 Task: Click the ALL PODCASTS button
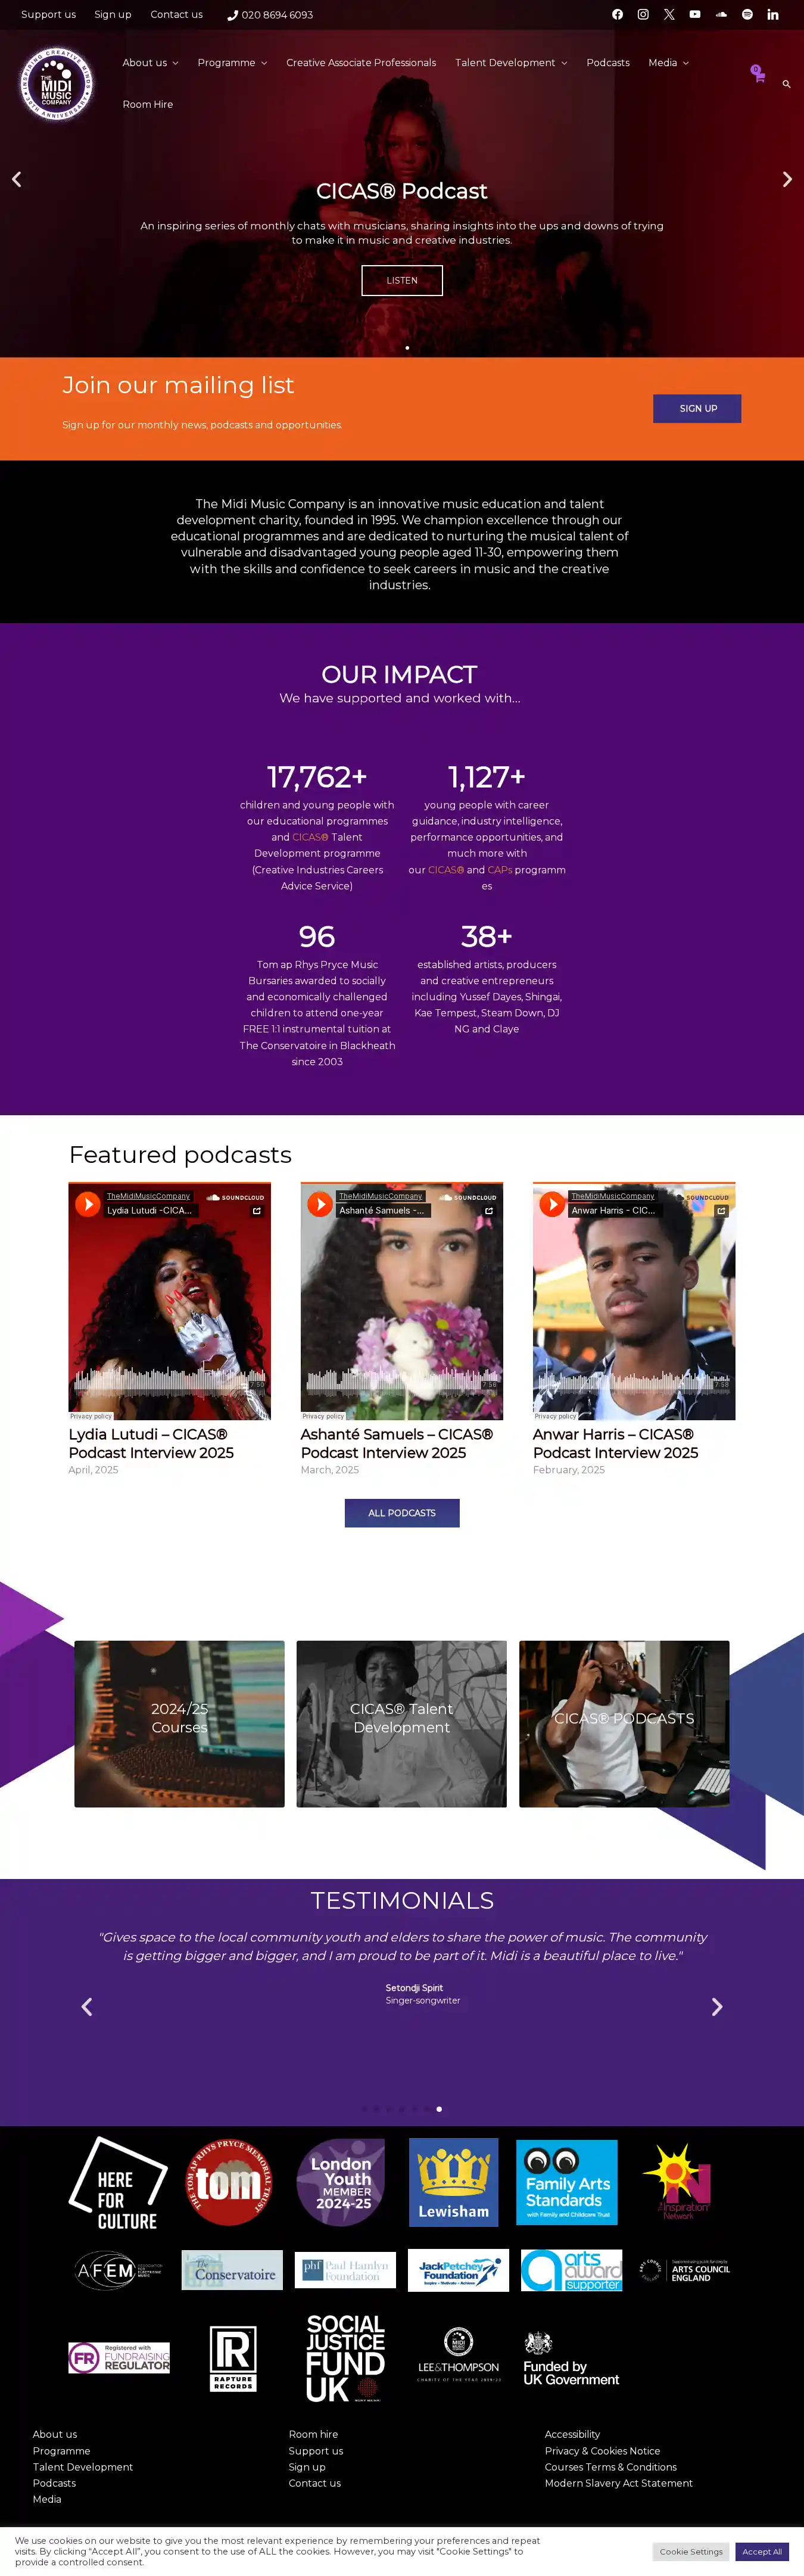click(402, 1513)
